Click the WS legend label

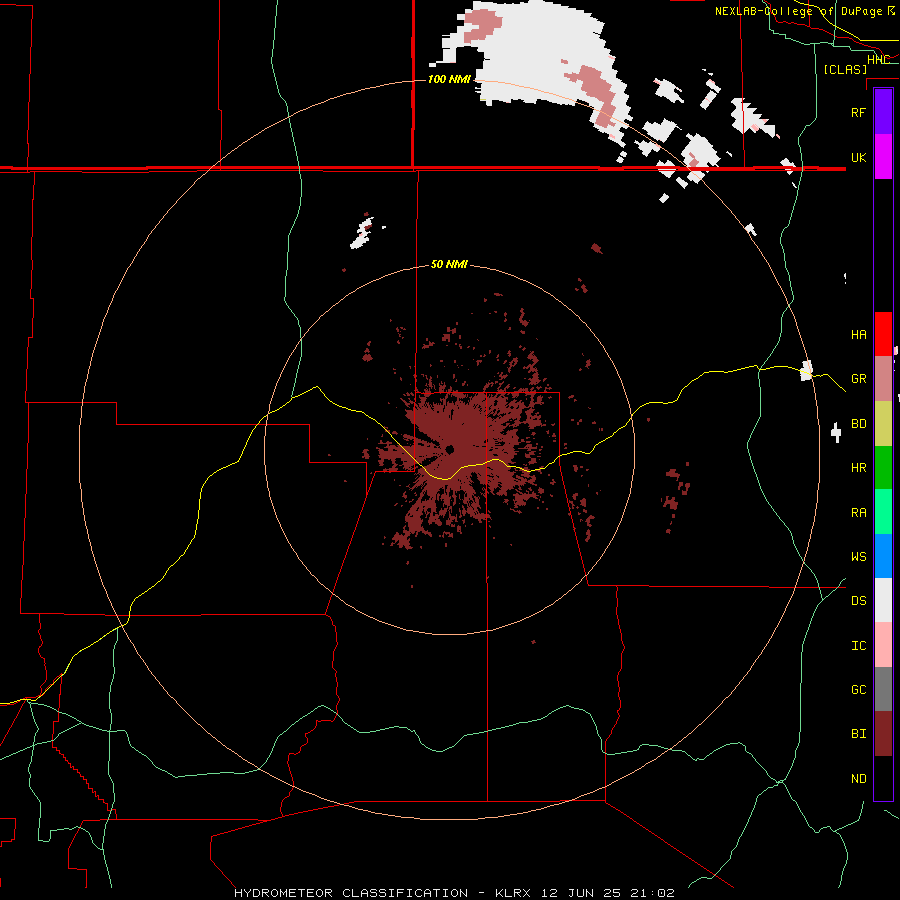pos(858,557)
